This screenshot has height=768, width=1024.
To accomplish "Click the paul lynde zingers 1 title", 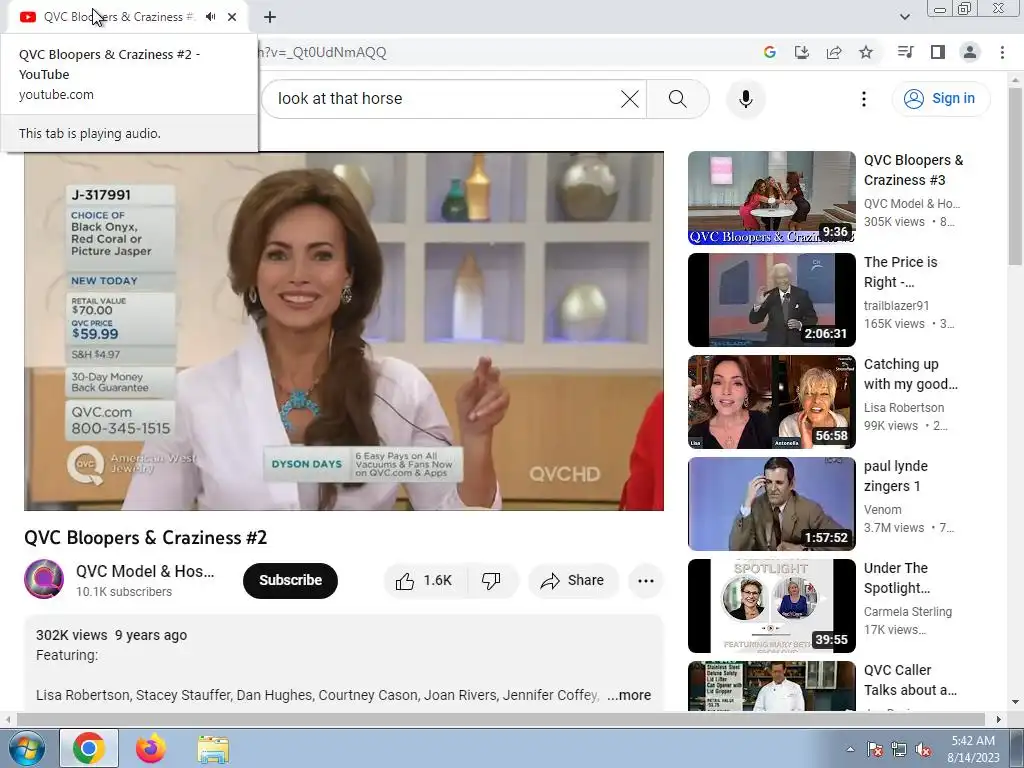I will 896,475.
